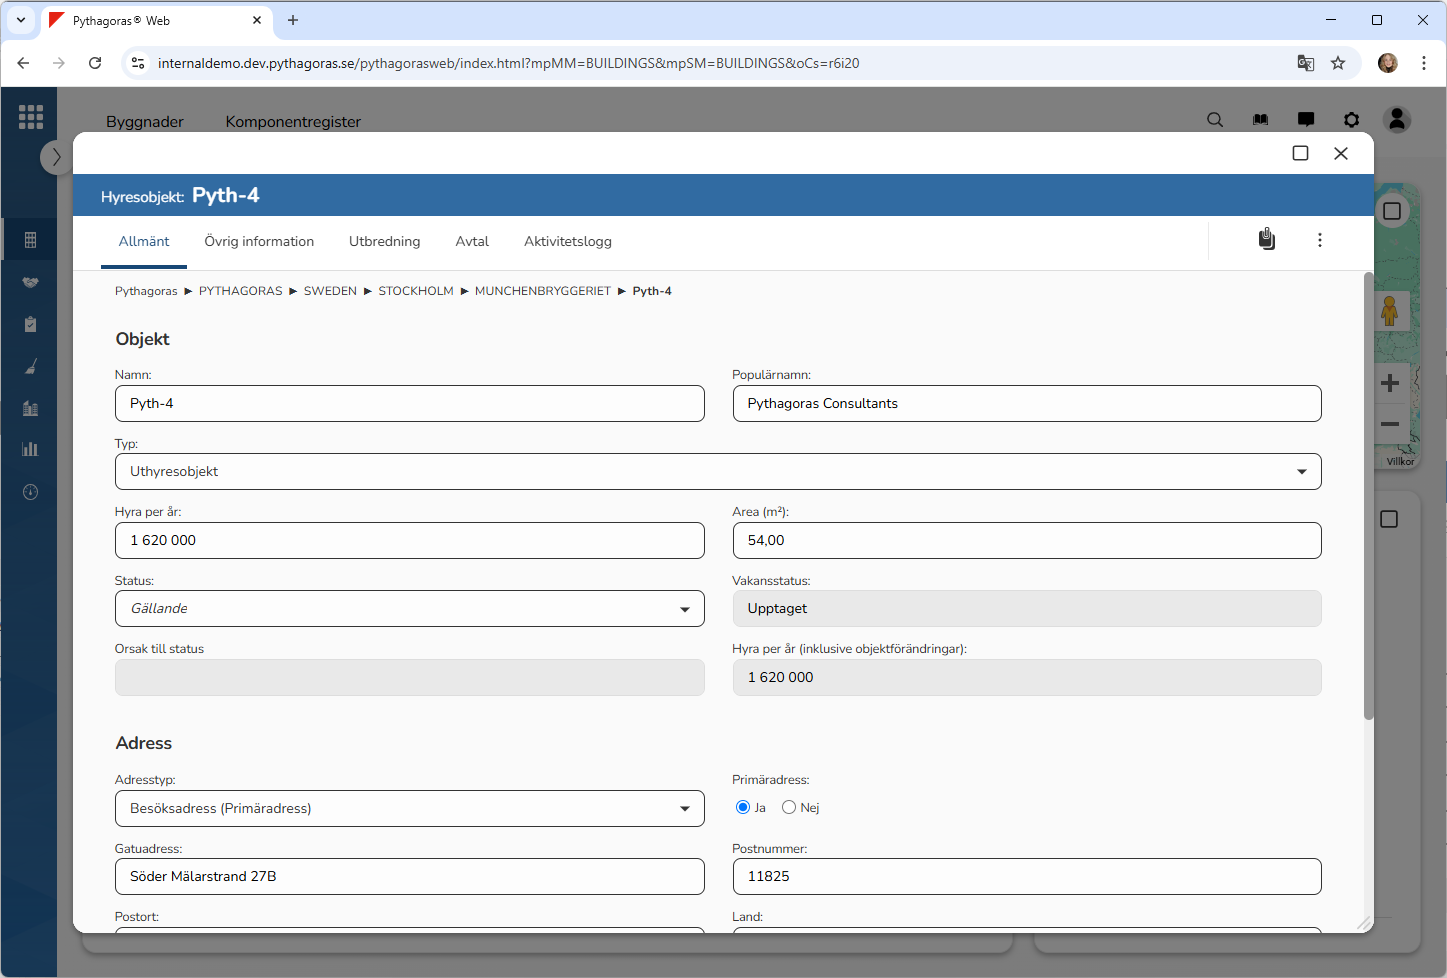Select the Ja radio button for Primäradress
This screenshot has height=978, width=1447.
pos(743,807)
